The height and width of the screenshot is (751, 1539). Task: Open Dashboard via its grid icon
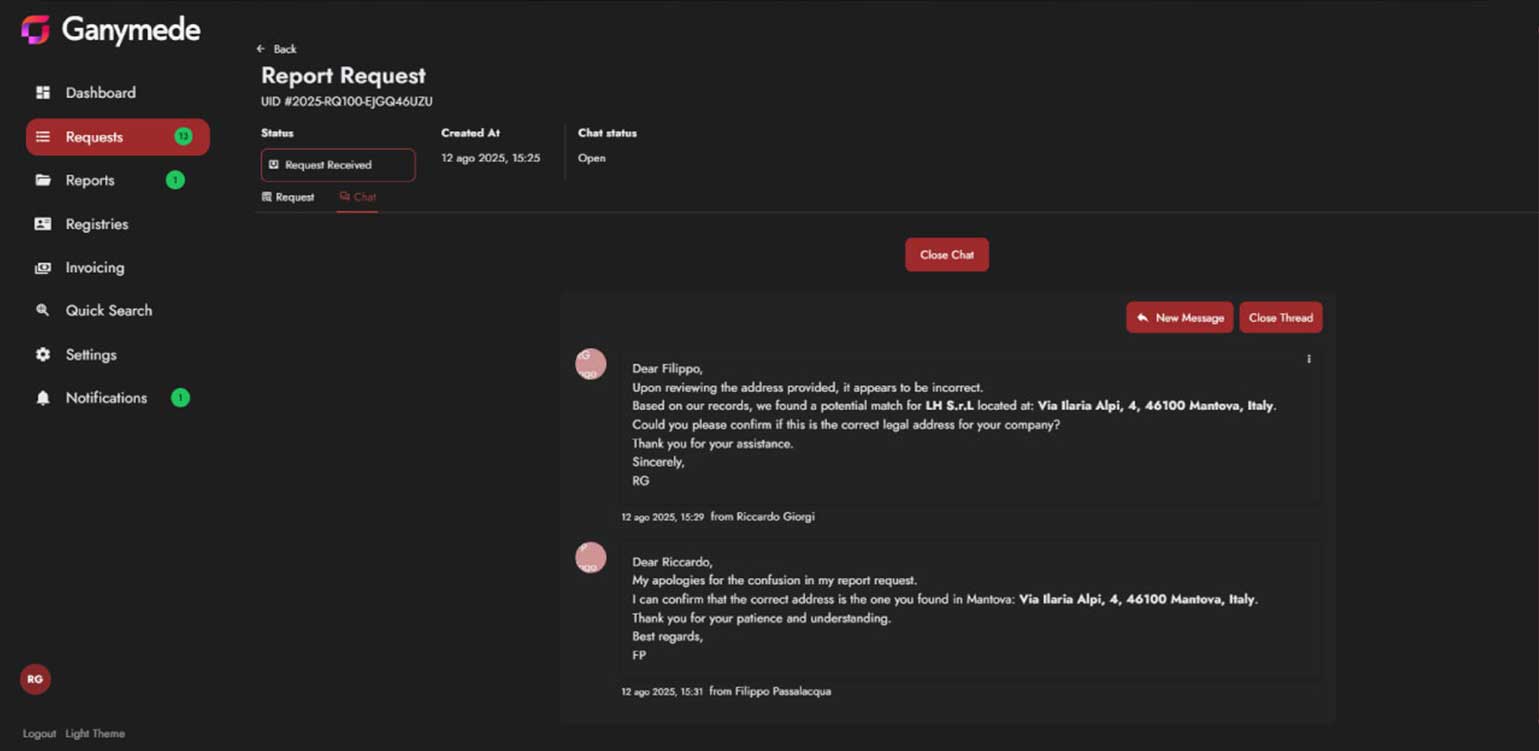[43, 93]
